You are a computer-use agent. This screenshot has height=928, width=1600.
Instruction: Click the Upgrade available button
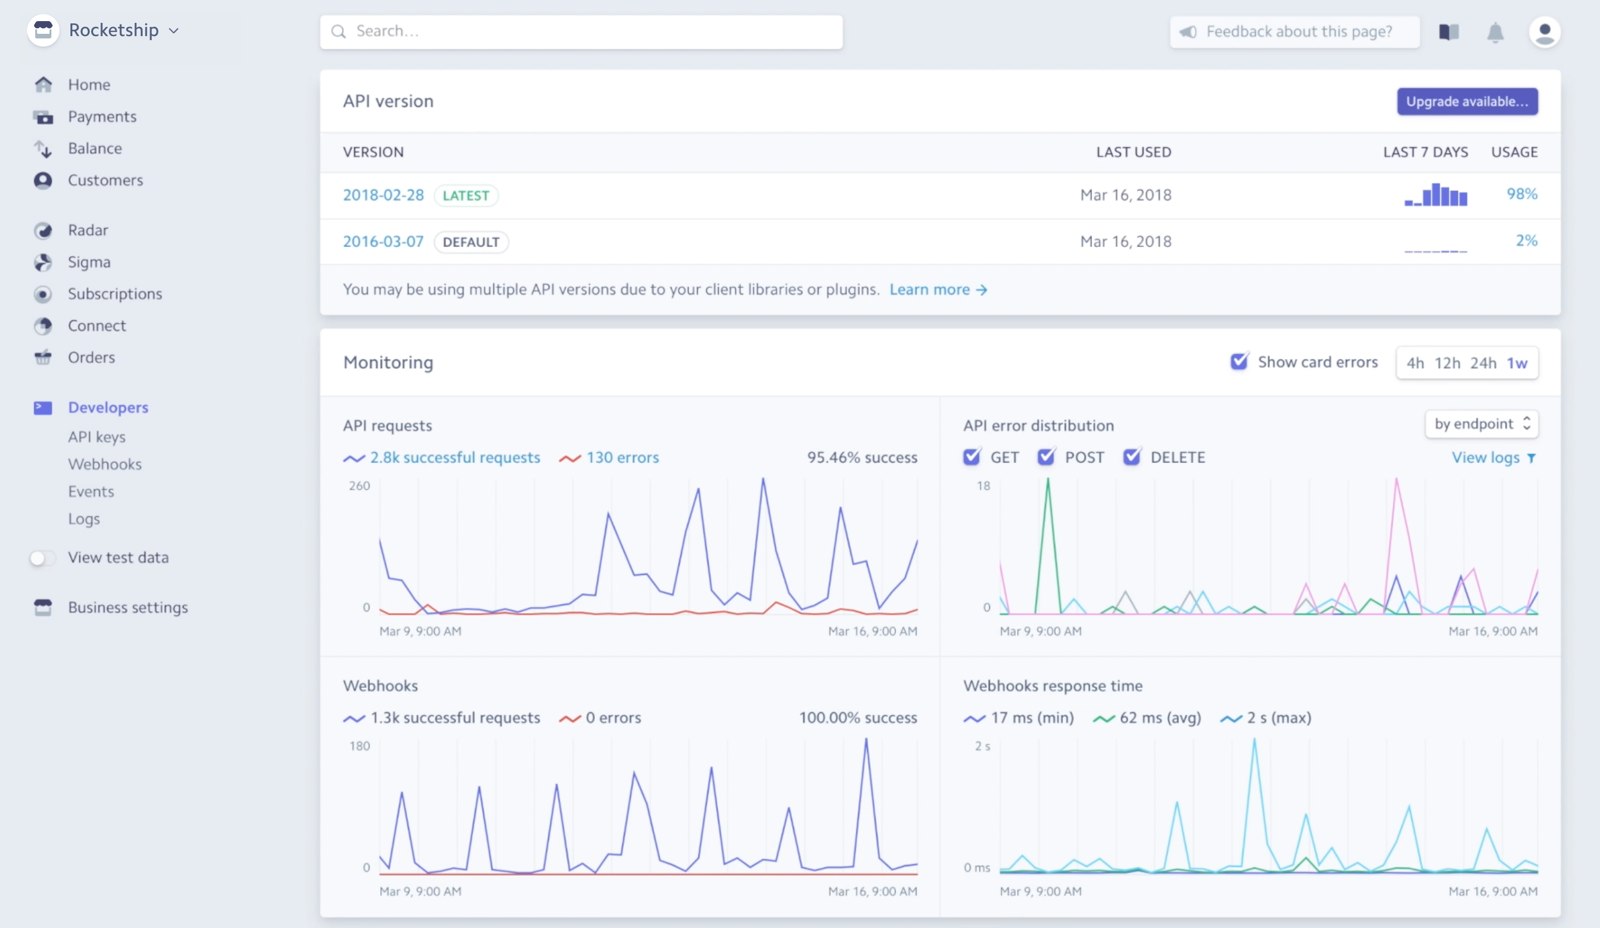[x=1467, y=102]
